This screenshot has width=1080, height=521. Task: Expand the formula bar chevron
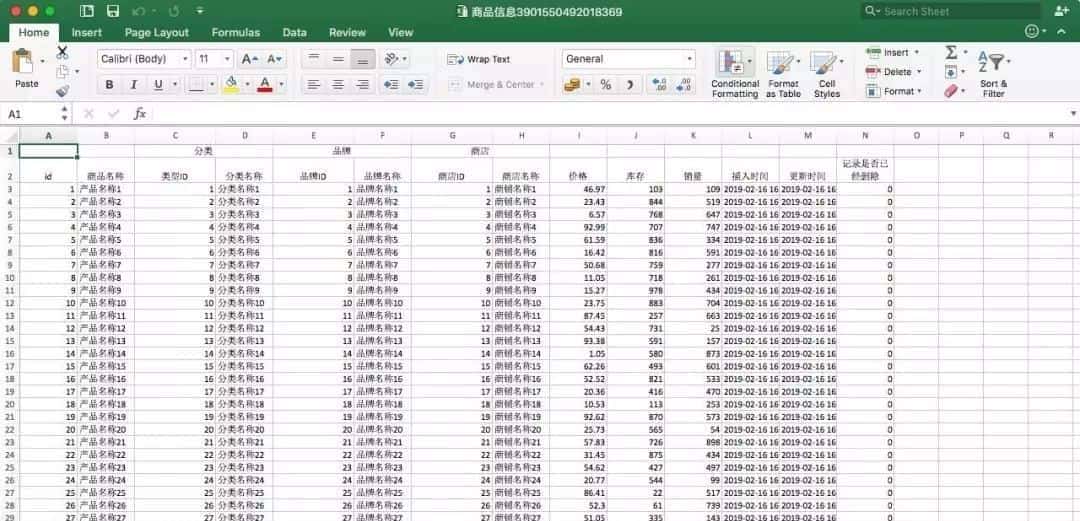click(x=1073, y=114)
